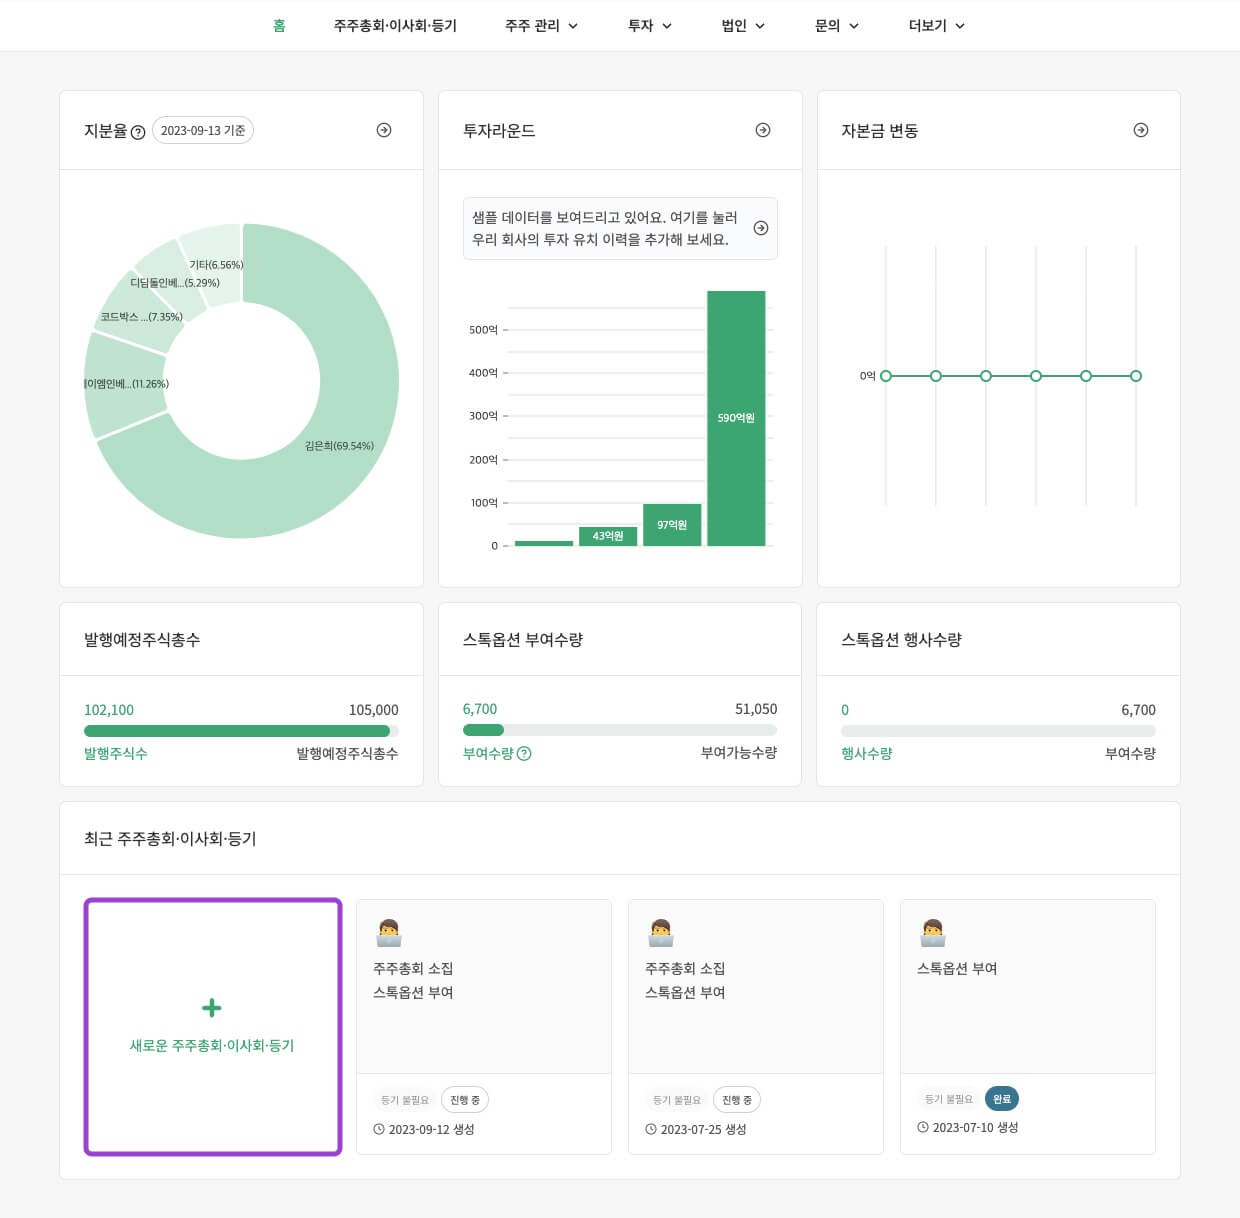Open the 지분율 card detail arrow
Viewport: 1240px width, 1218px height.
(383, 130)
